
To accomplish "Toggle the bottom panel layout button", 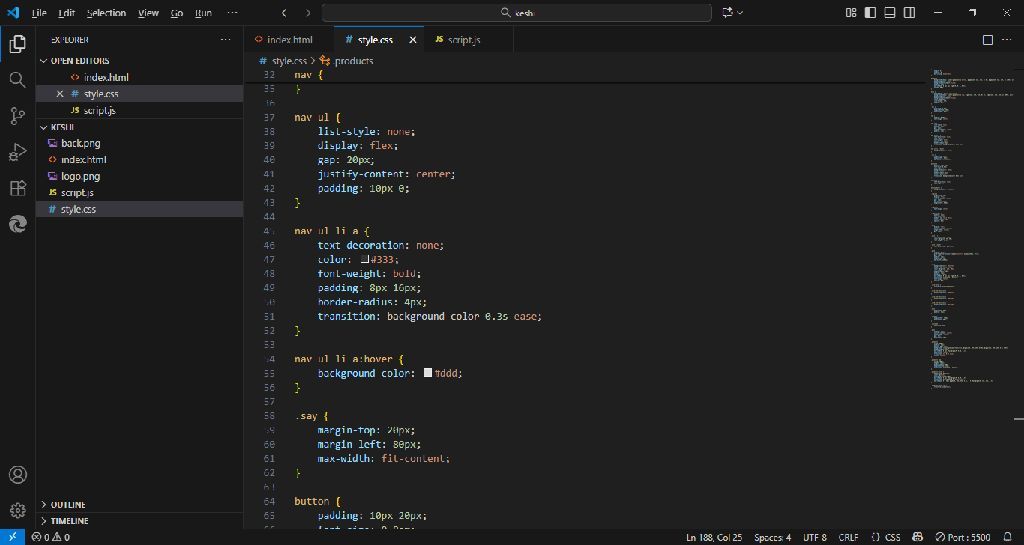I will tap(889, 13).
